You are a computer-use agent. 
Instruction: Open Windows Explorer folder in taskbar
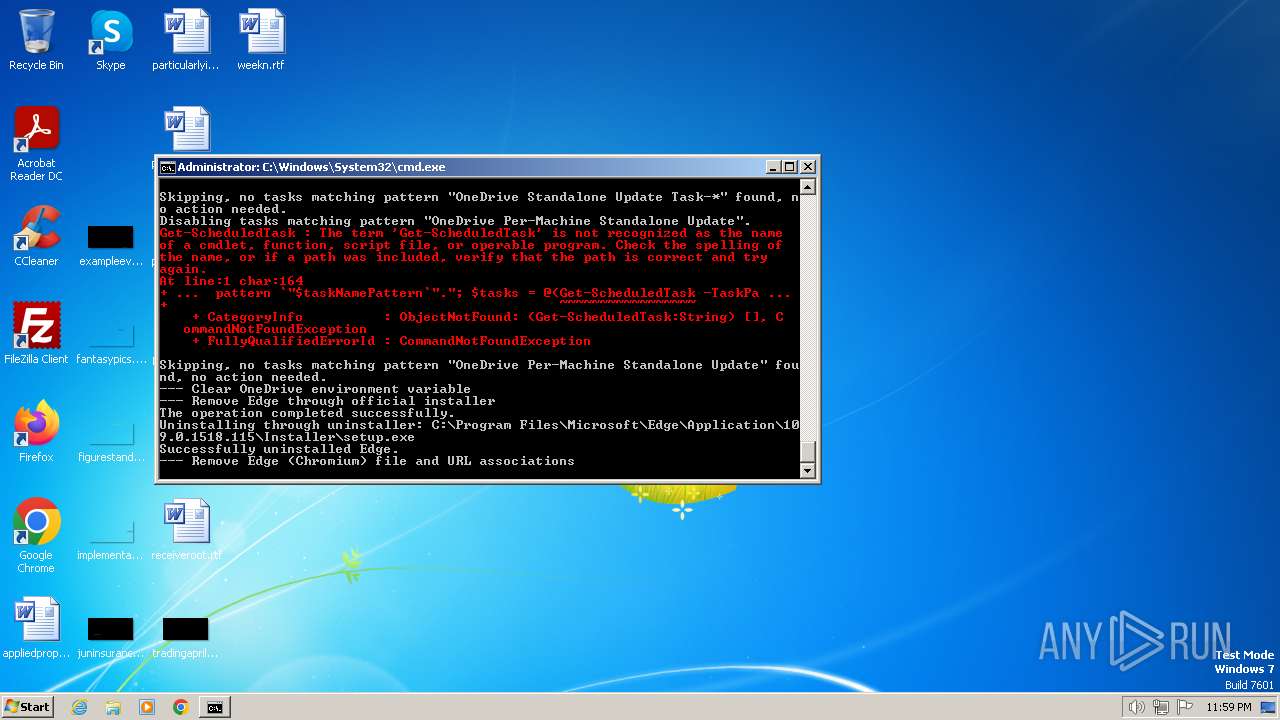tap(113, 707)
